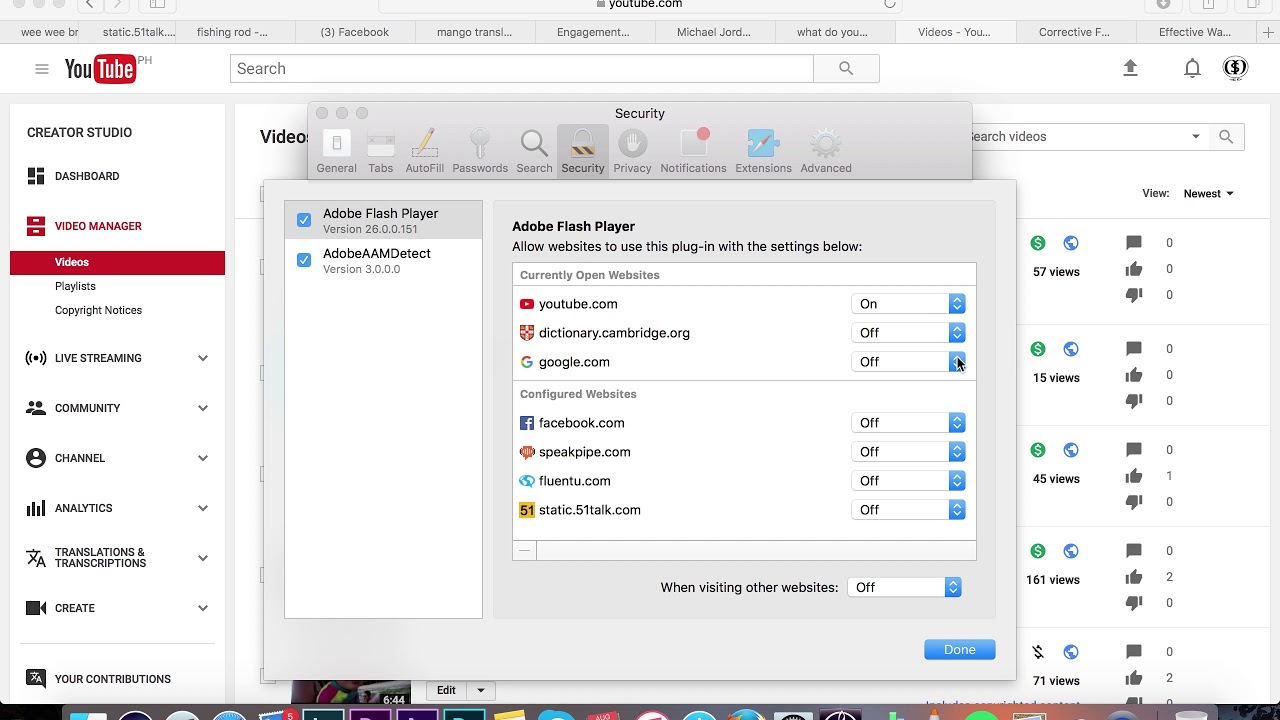Open the General preferences pane
Image resolution: width=1280 pixels, height=720 pixels.
click(336, 152)
